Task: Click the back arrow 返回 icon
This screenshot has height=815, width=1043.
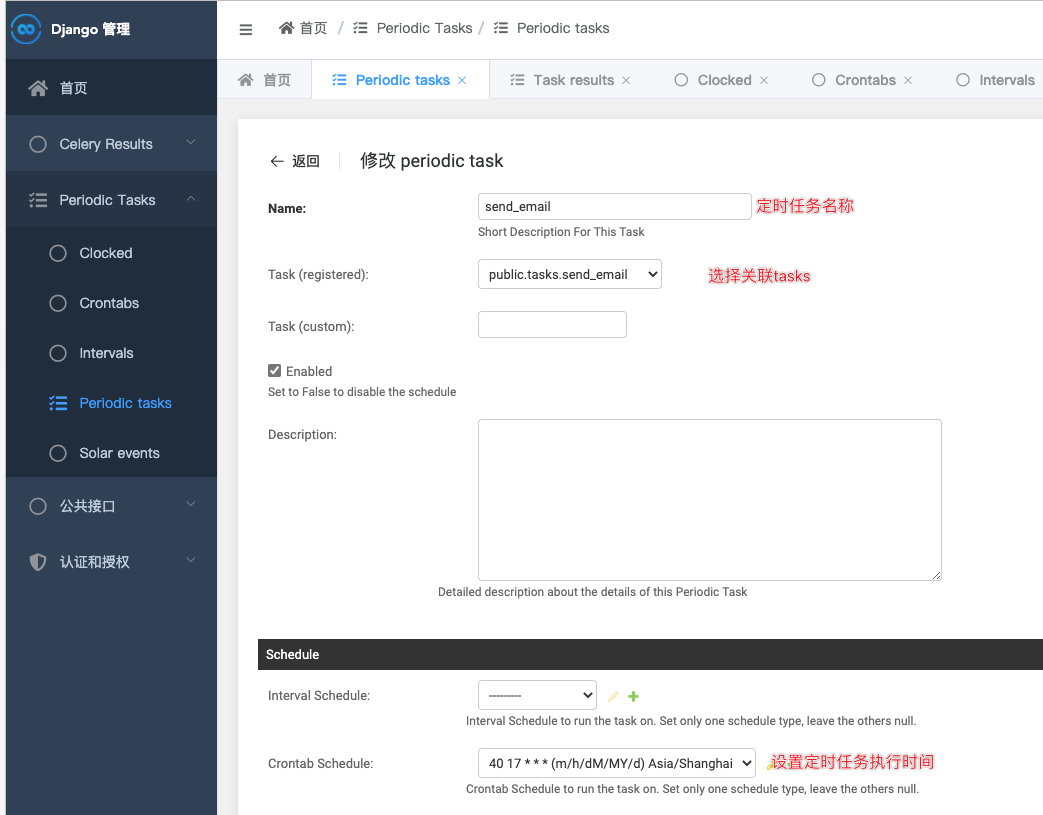Action: (277, 161)
